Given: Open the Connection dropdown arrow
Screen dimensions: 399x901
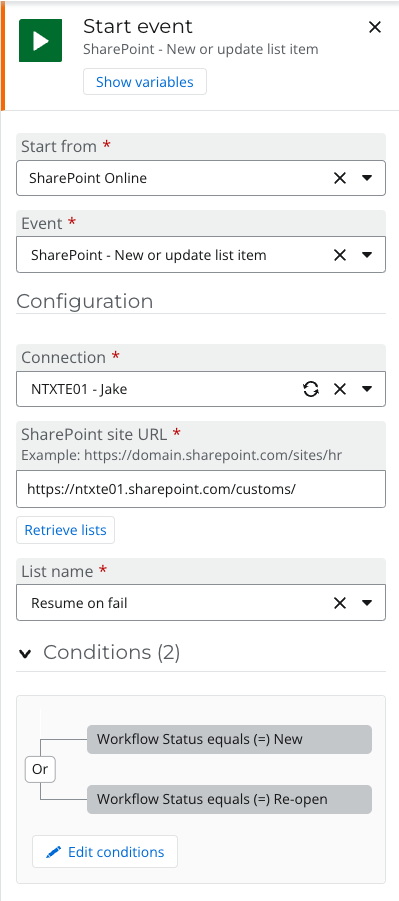Looking at the screenshot, I should coord(367,389).
